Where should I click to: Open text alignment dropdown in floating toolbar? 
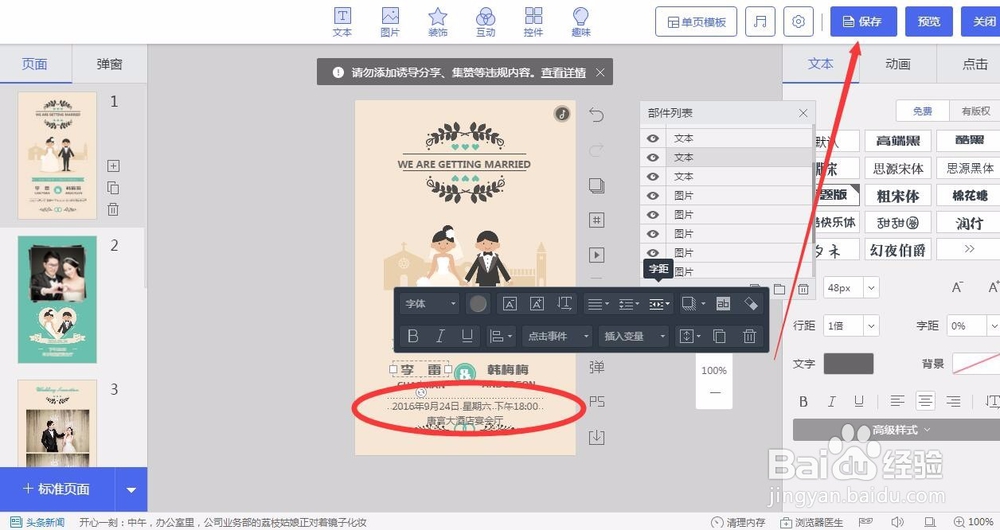pos(598,304)
